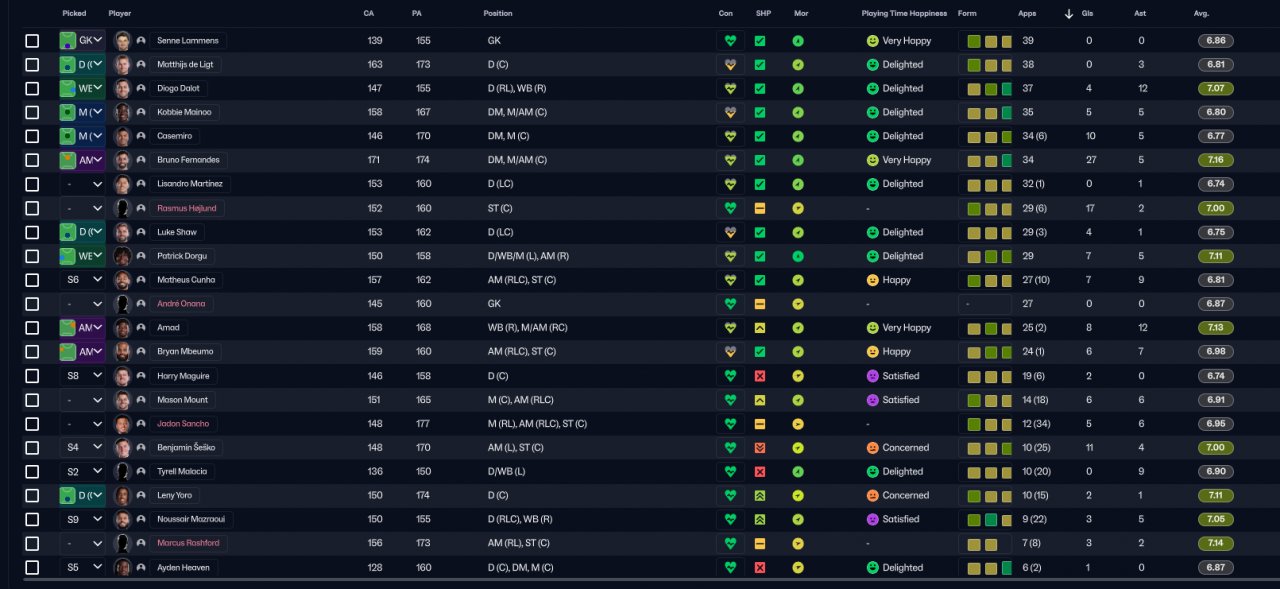Click André Onana's morale icon

[x=798, y=305]
